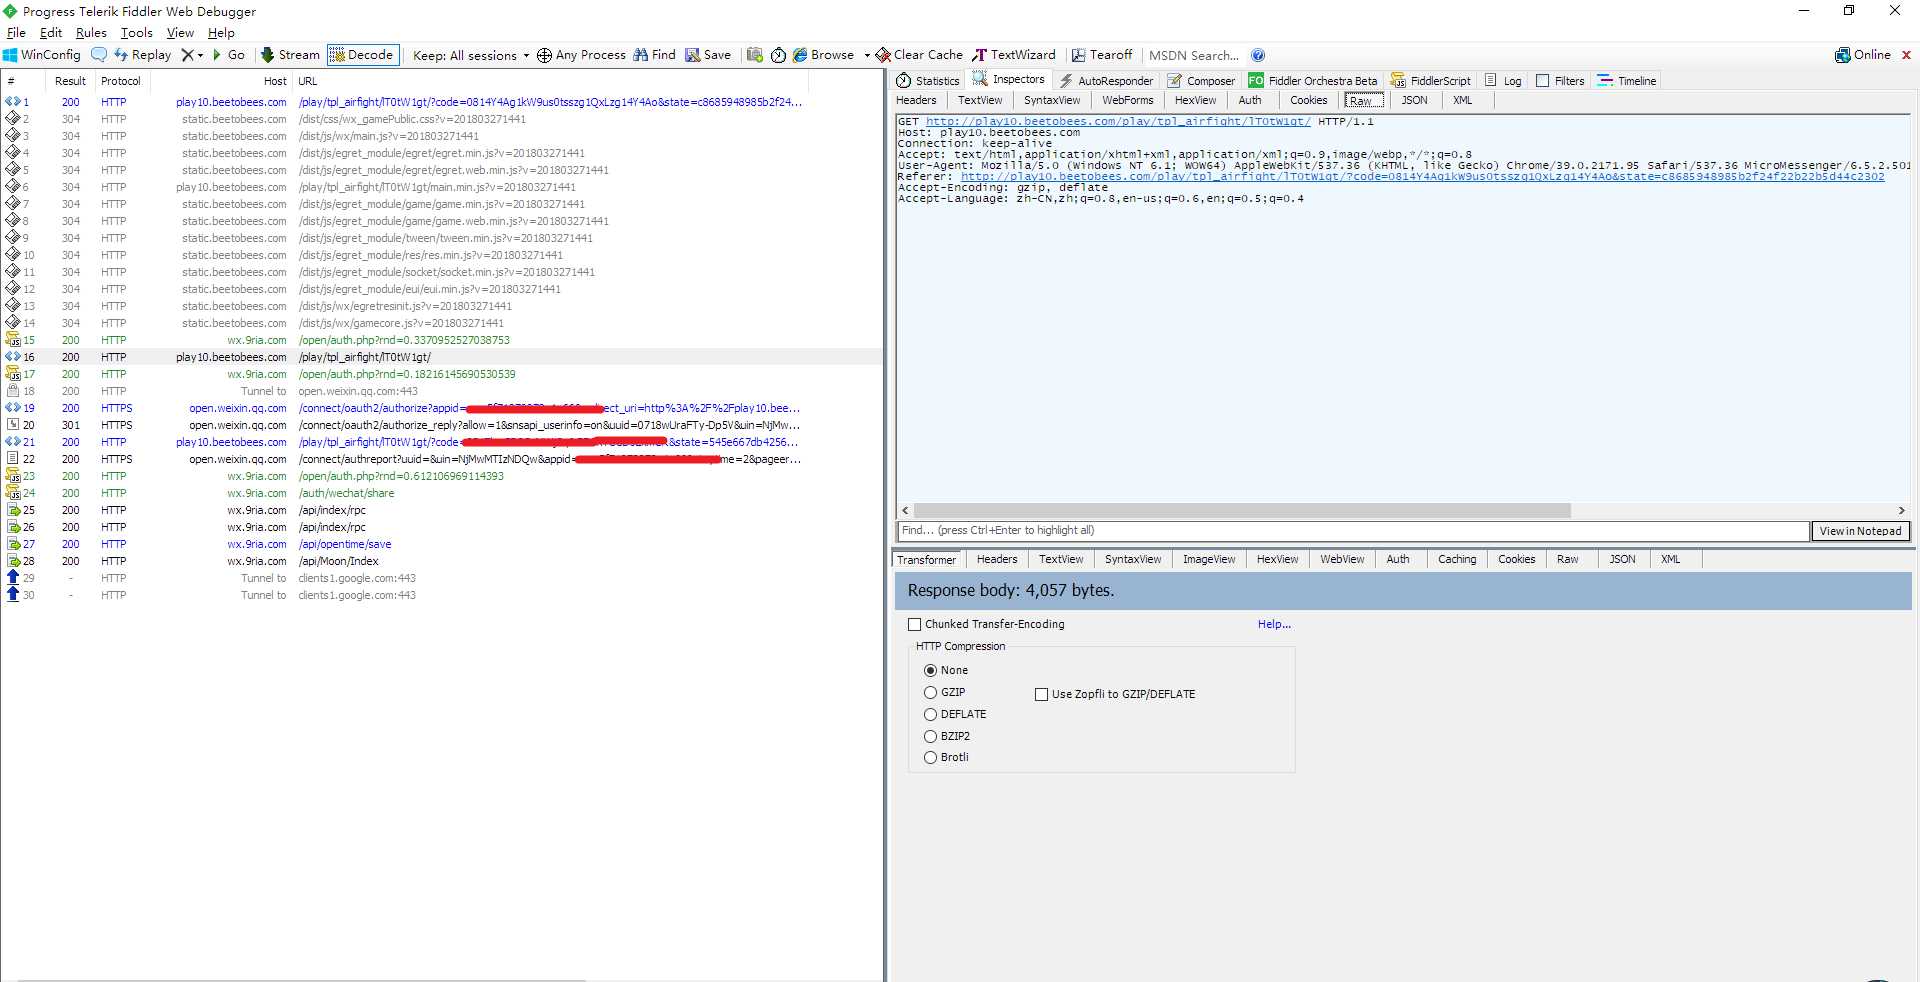Image resolution: width=1920 pixels, height=982 pixels.
Task: Select session 27 /api/opentime/save
Action: click(x=441, y=544)
